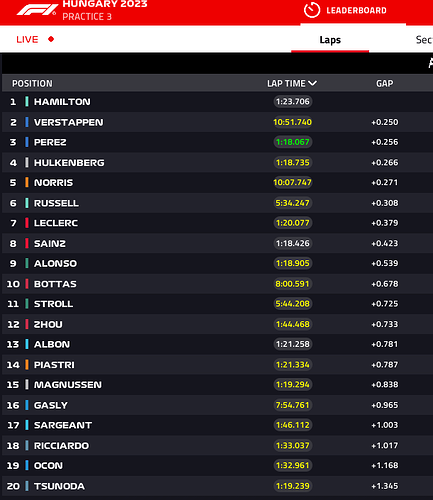Click Hamilton's teal team color bar
433x500 pixels.
27,102
